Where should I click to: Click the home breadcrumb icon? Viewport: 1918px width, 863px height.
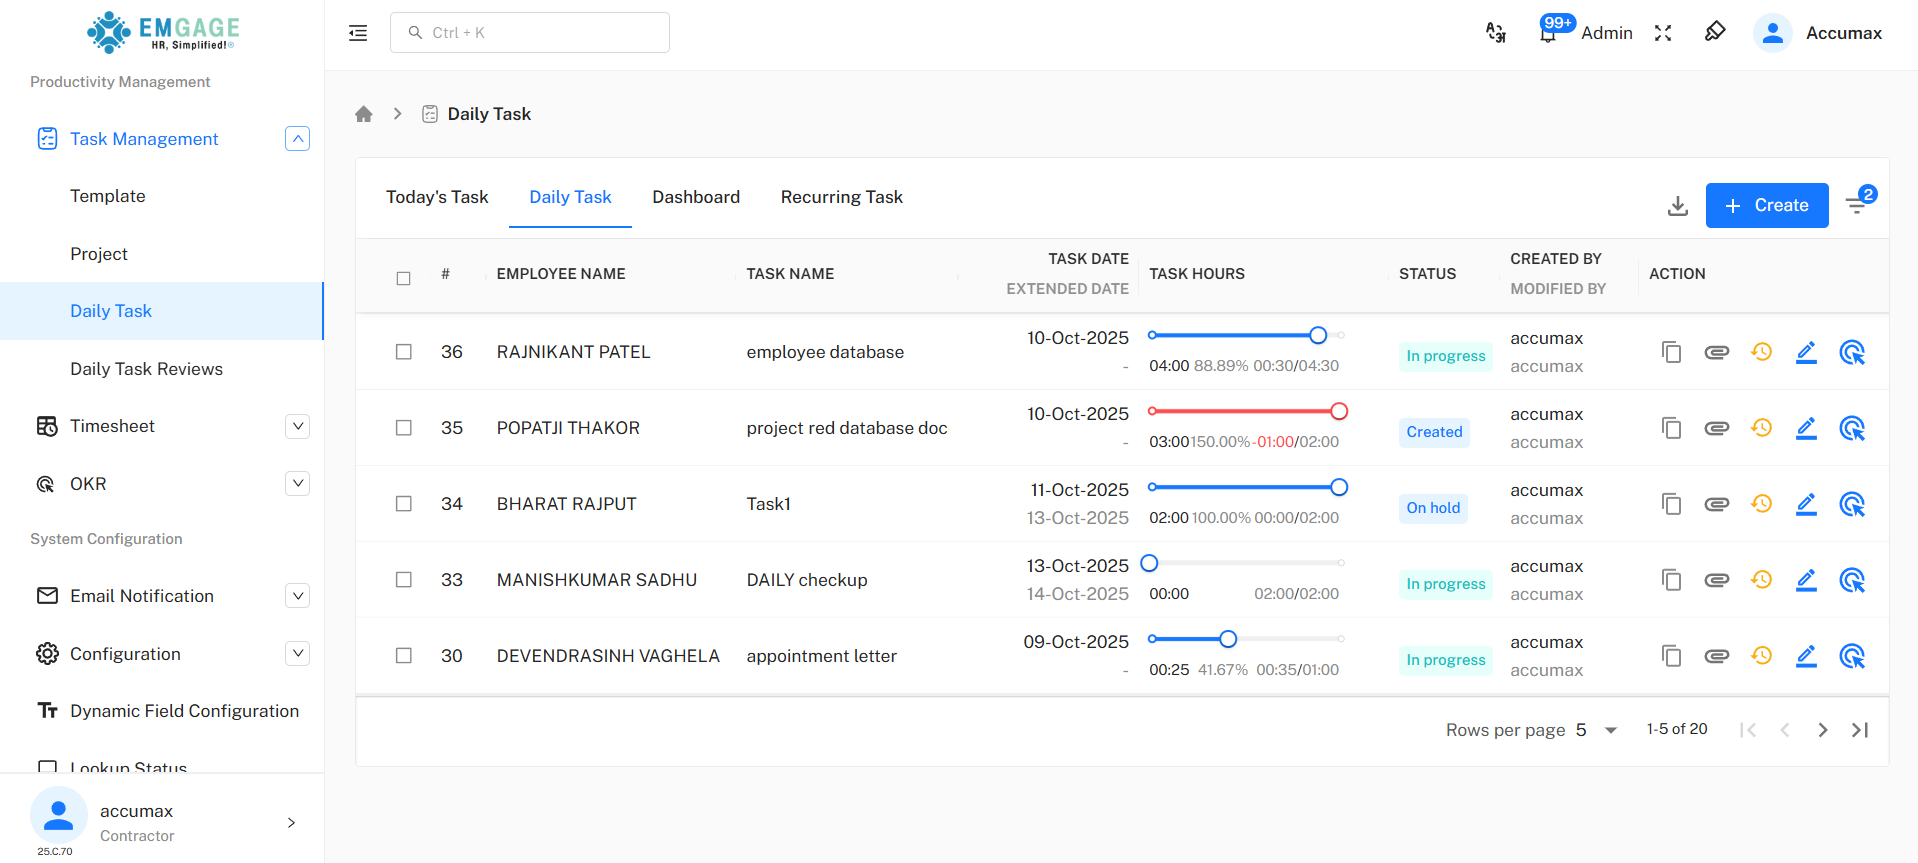[364, 114]
